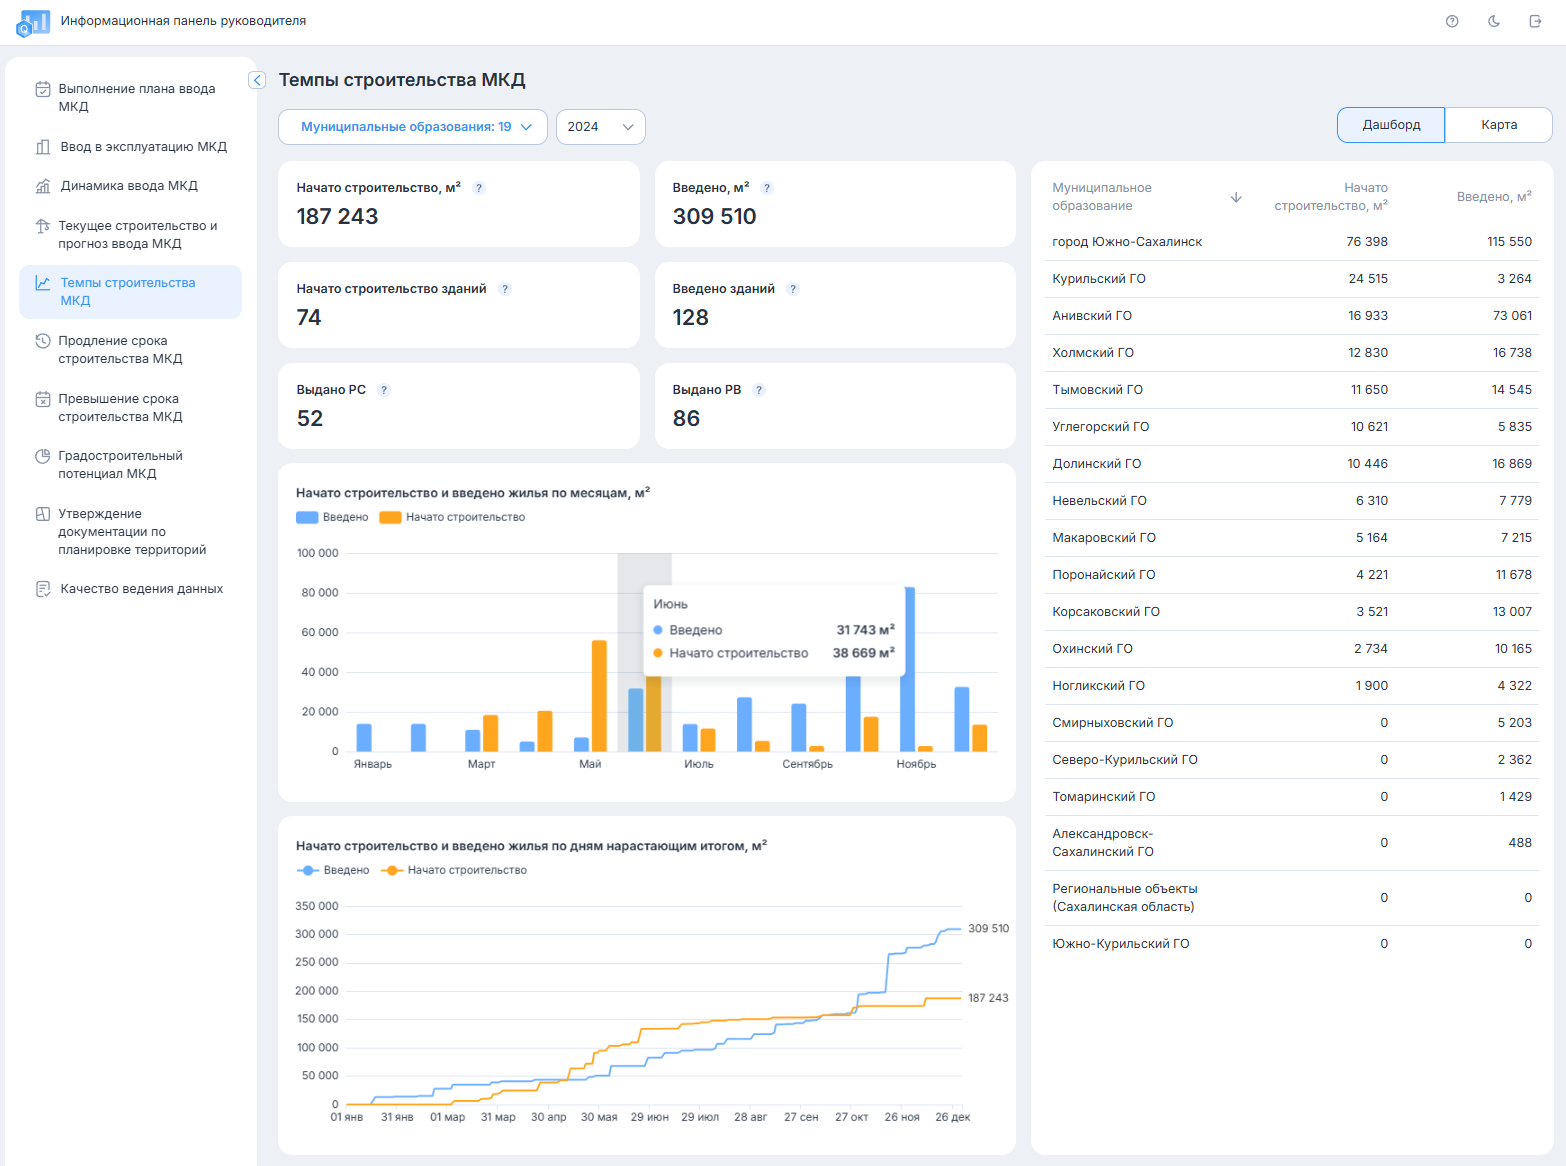Click the tall blue November bar
1566x1166 pixels.
pos(909,669)
